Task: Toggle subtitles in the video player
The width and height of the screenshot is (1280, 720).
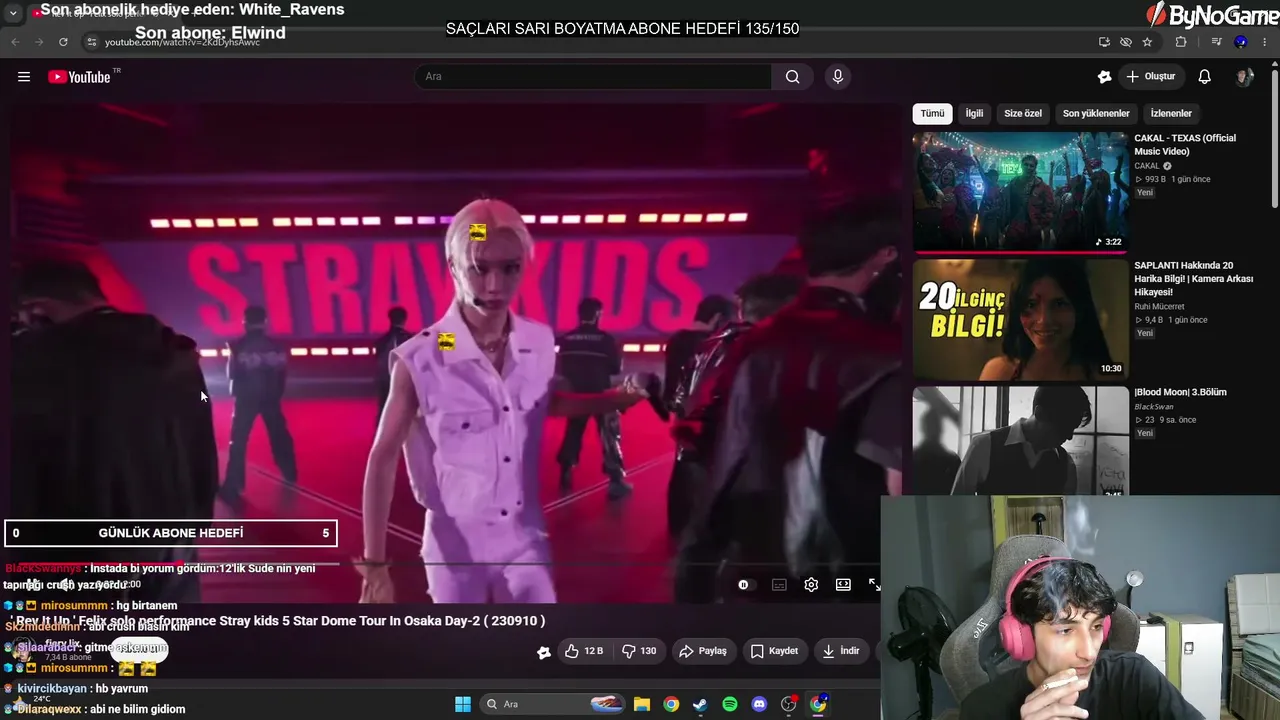Action: [x=779, y=585]
